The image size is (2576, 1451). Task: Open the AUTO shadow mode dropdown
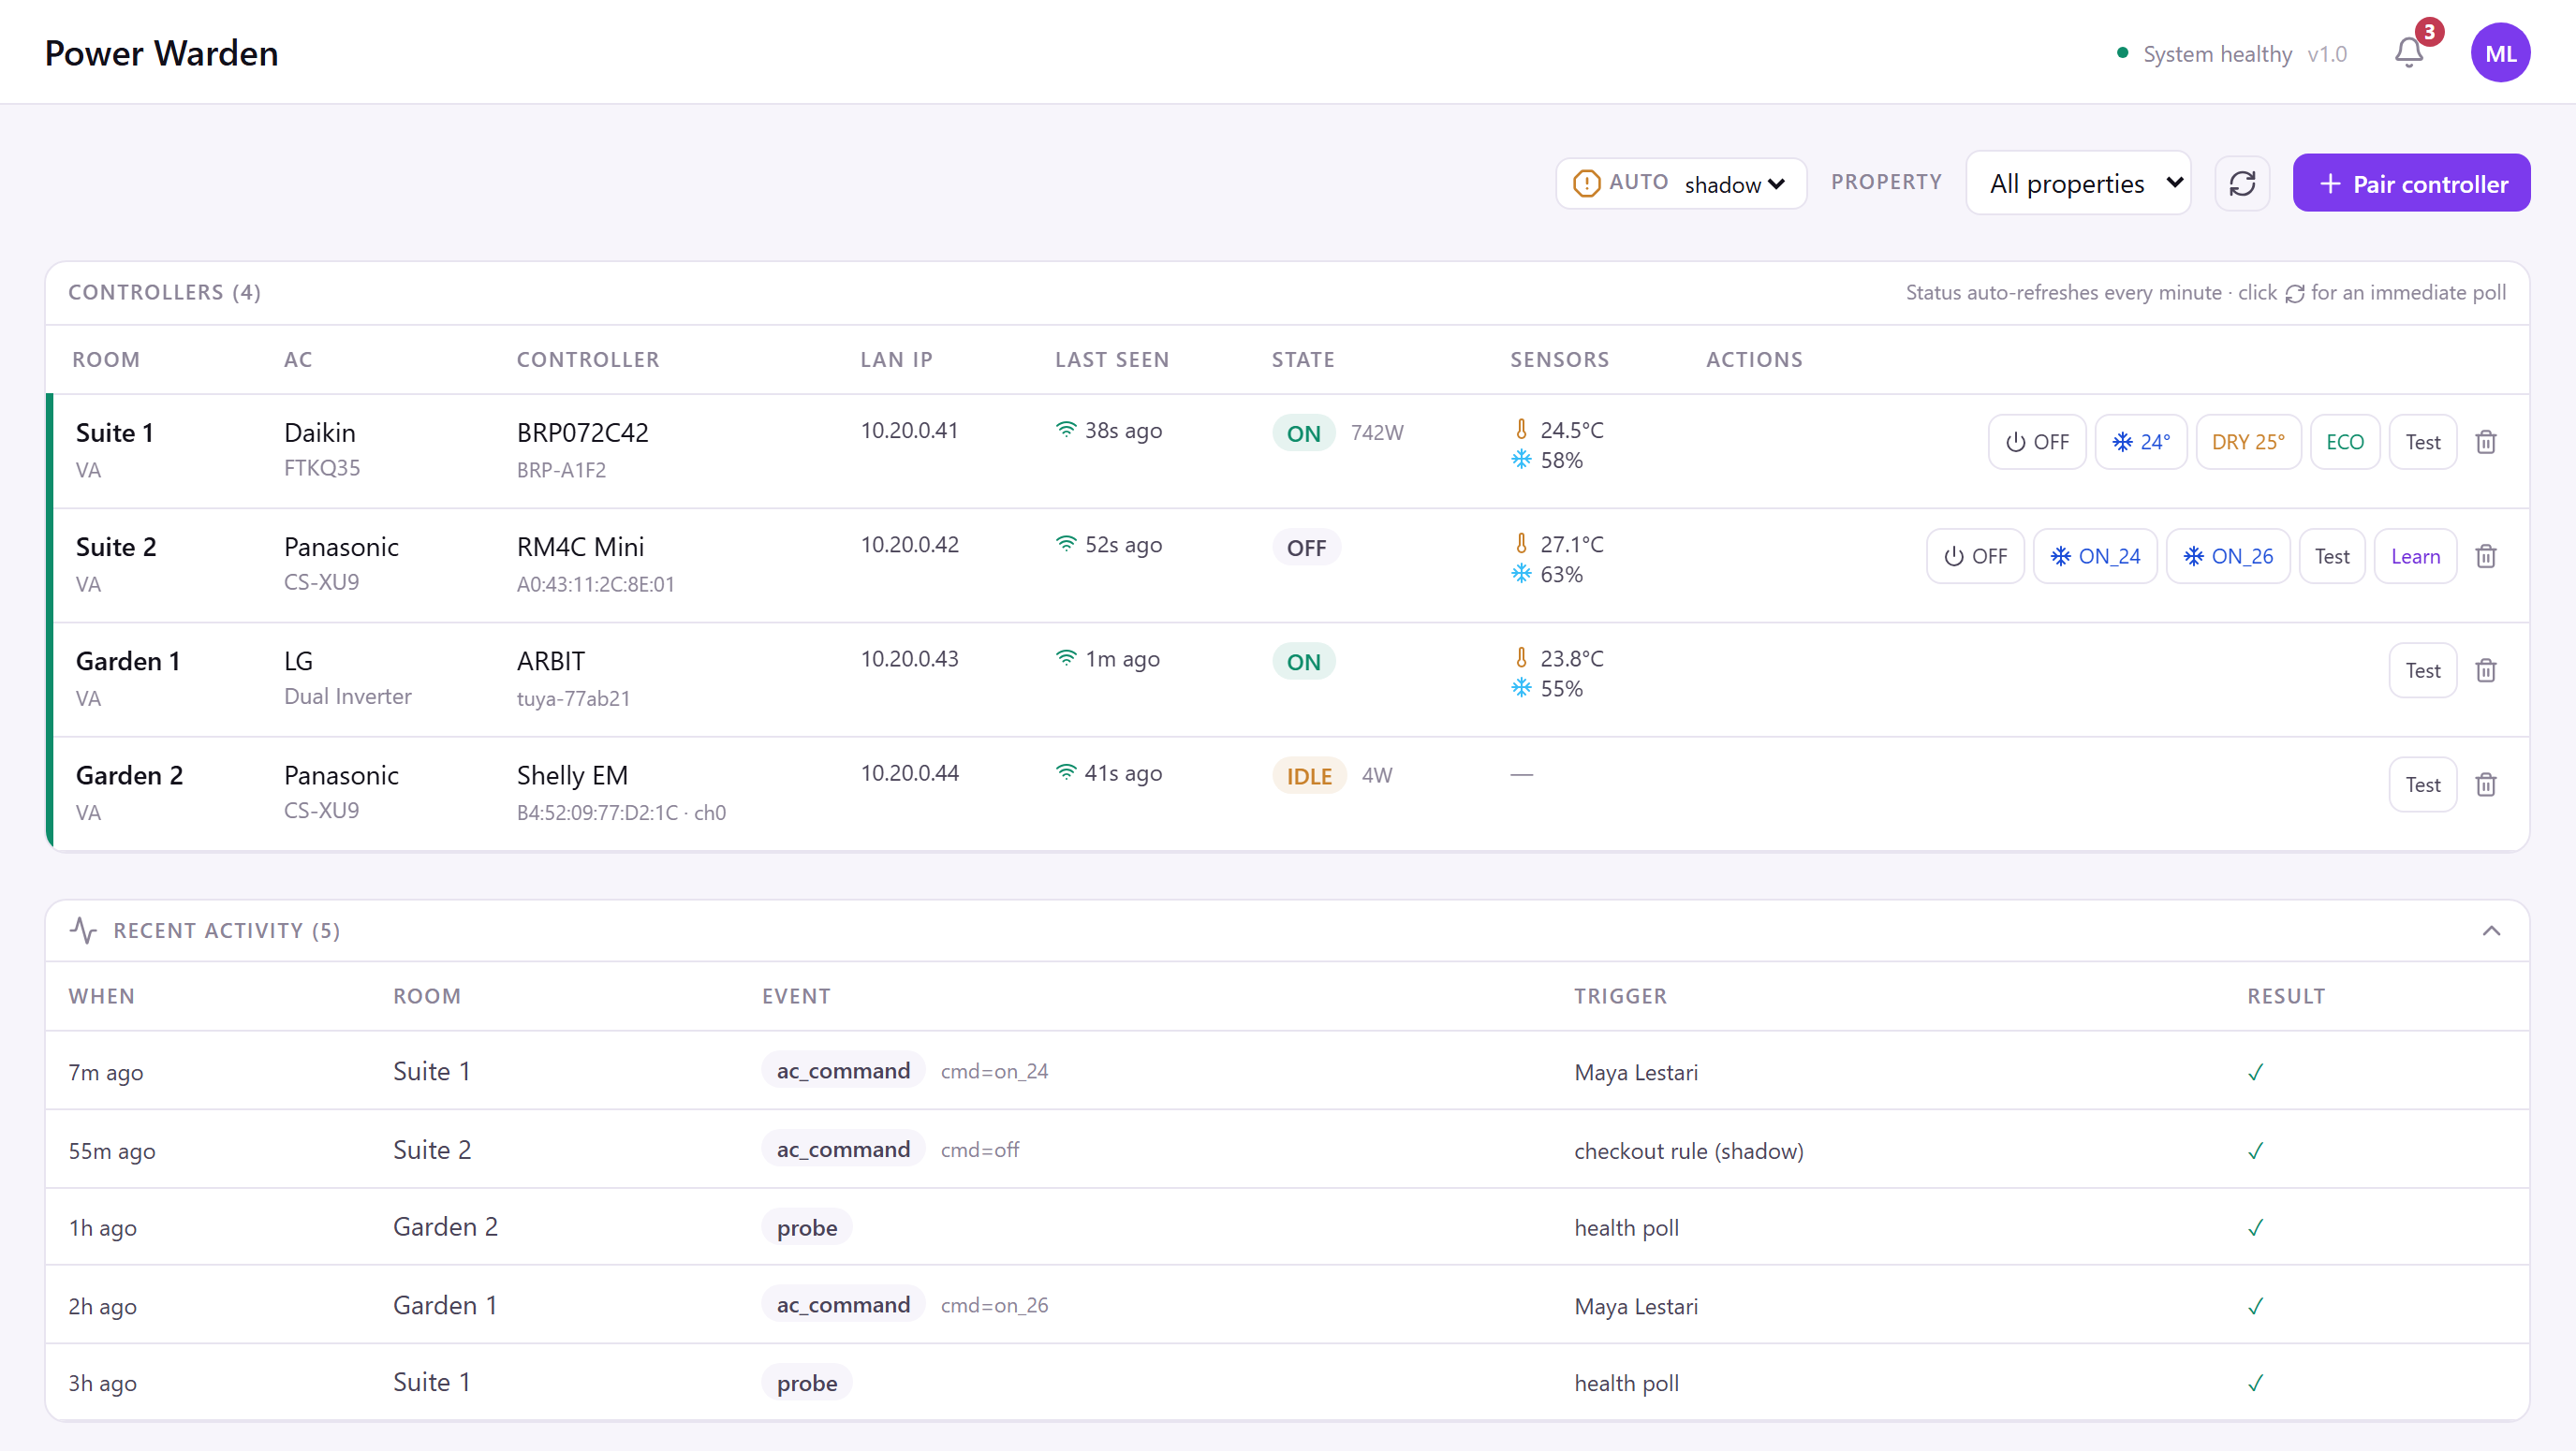[1735, 185]
